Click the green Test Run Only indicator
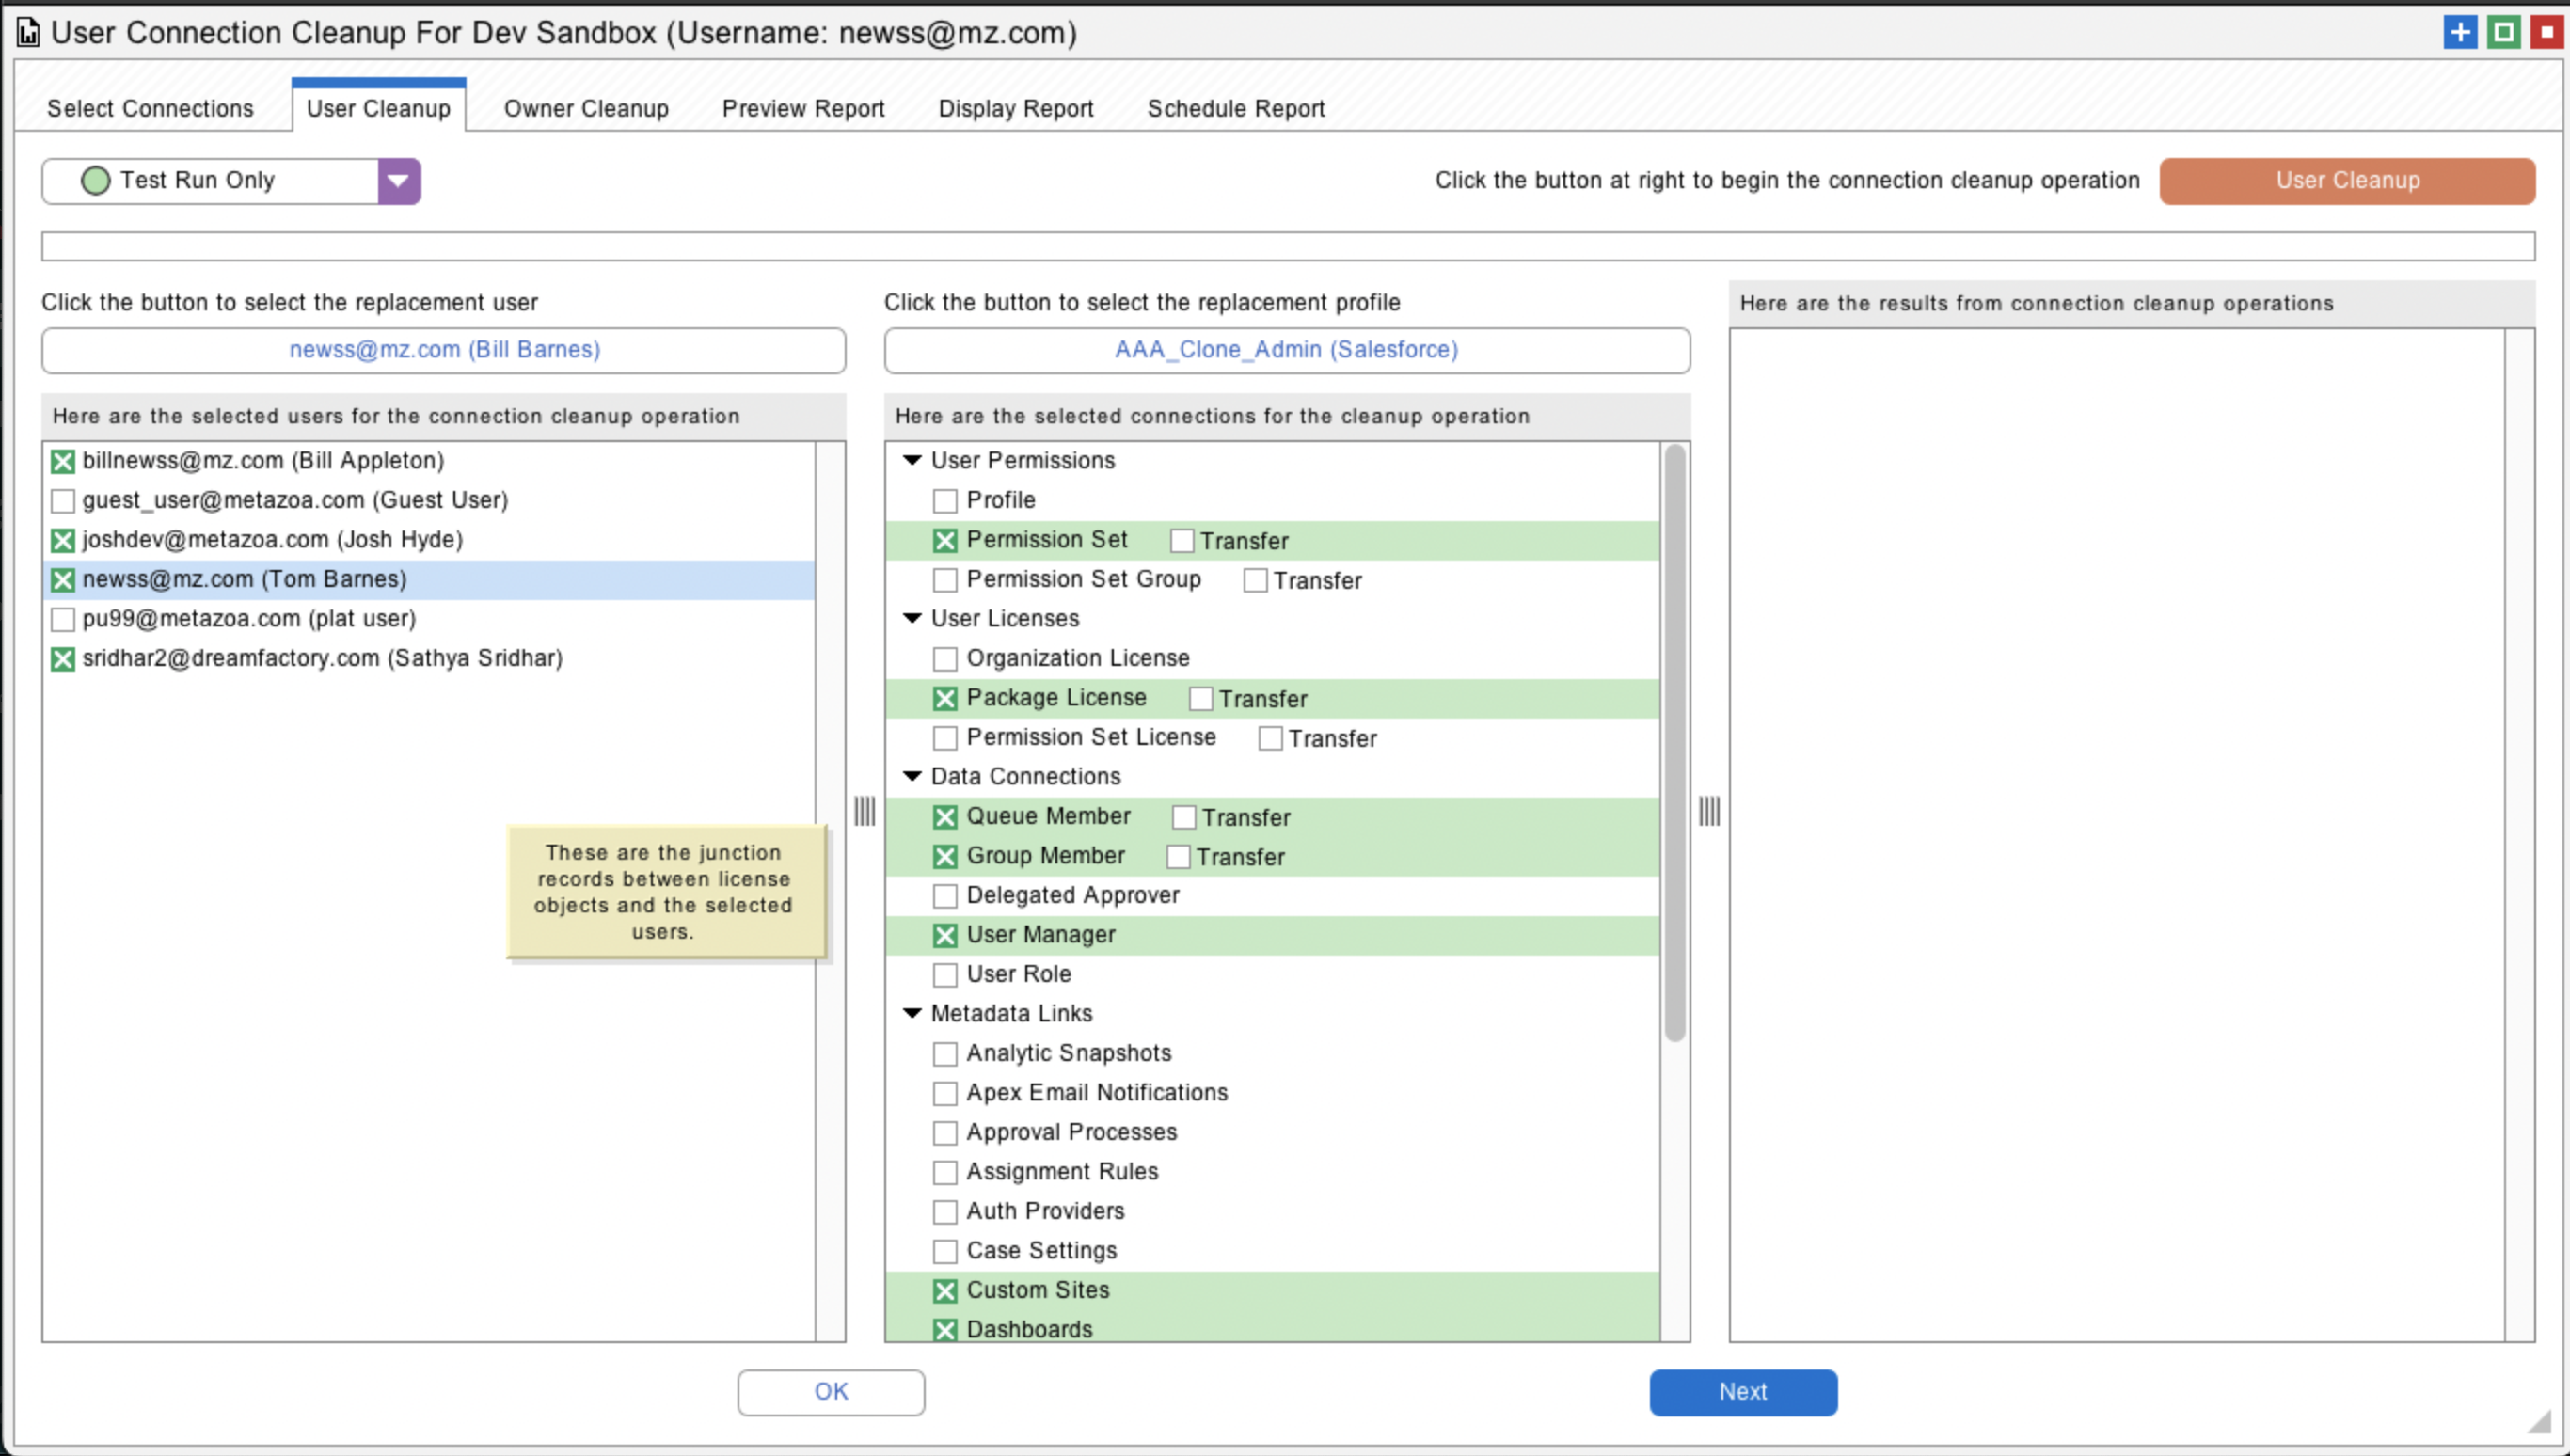The width and height of the screenshot is (2570, 1456). click(x=95, y=181)
